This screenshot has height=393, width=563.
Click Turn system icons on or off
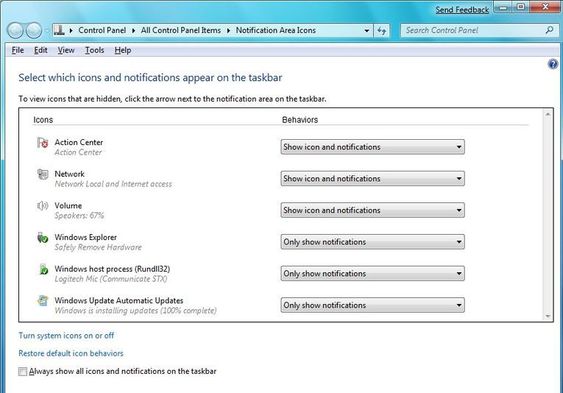point(66,336)
